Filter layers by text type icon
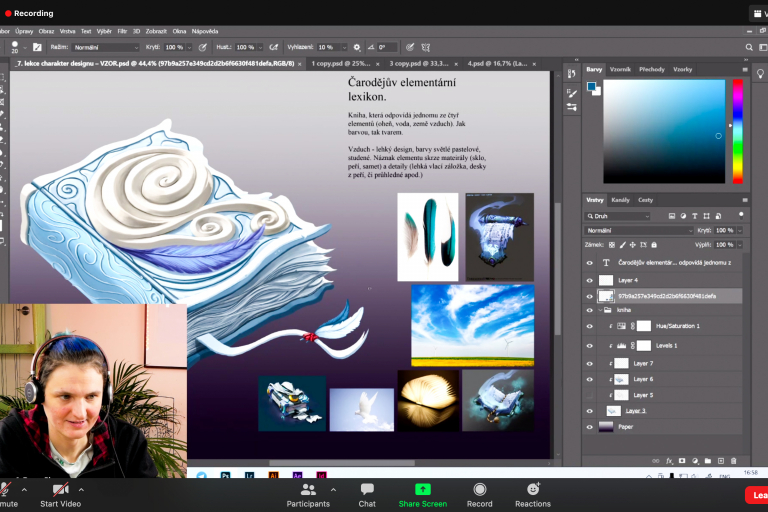Image resolution: width=768 pixels, height=512 pixels. tap(694, 215)
